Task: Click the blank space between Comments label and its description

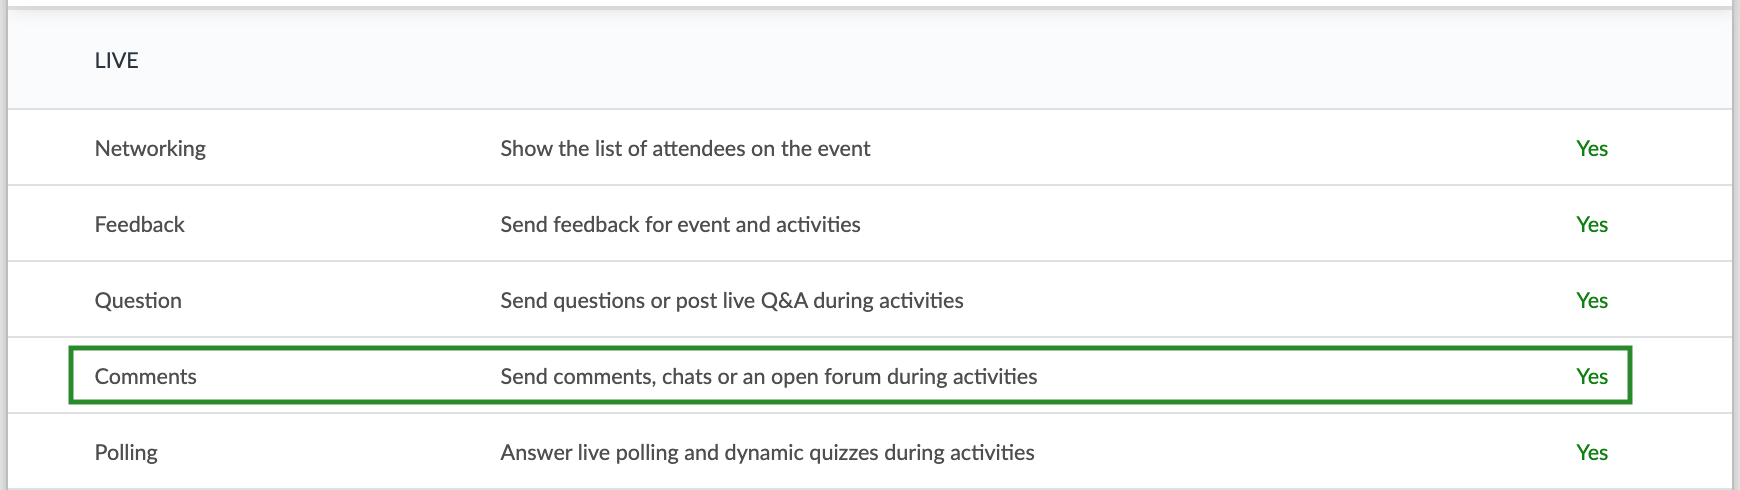Action: (348, 376)
